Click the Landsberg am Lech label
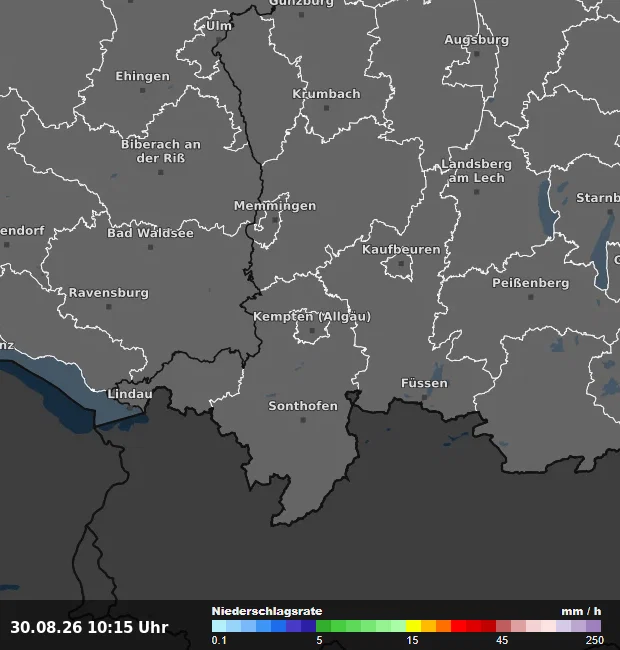The width and height of the screenshot is (620, 650). [x=477, y=171]
